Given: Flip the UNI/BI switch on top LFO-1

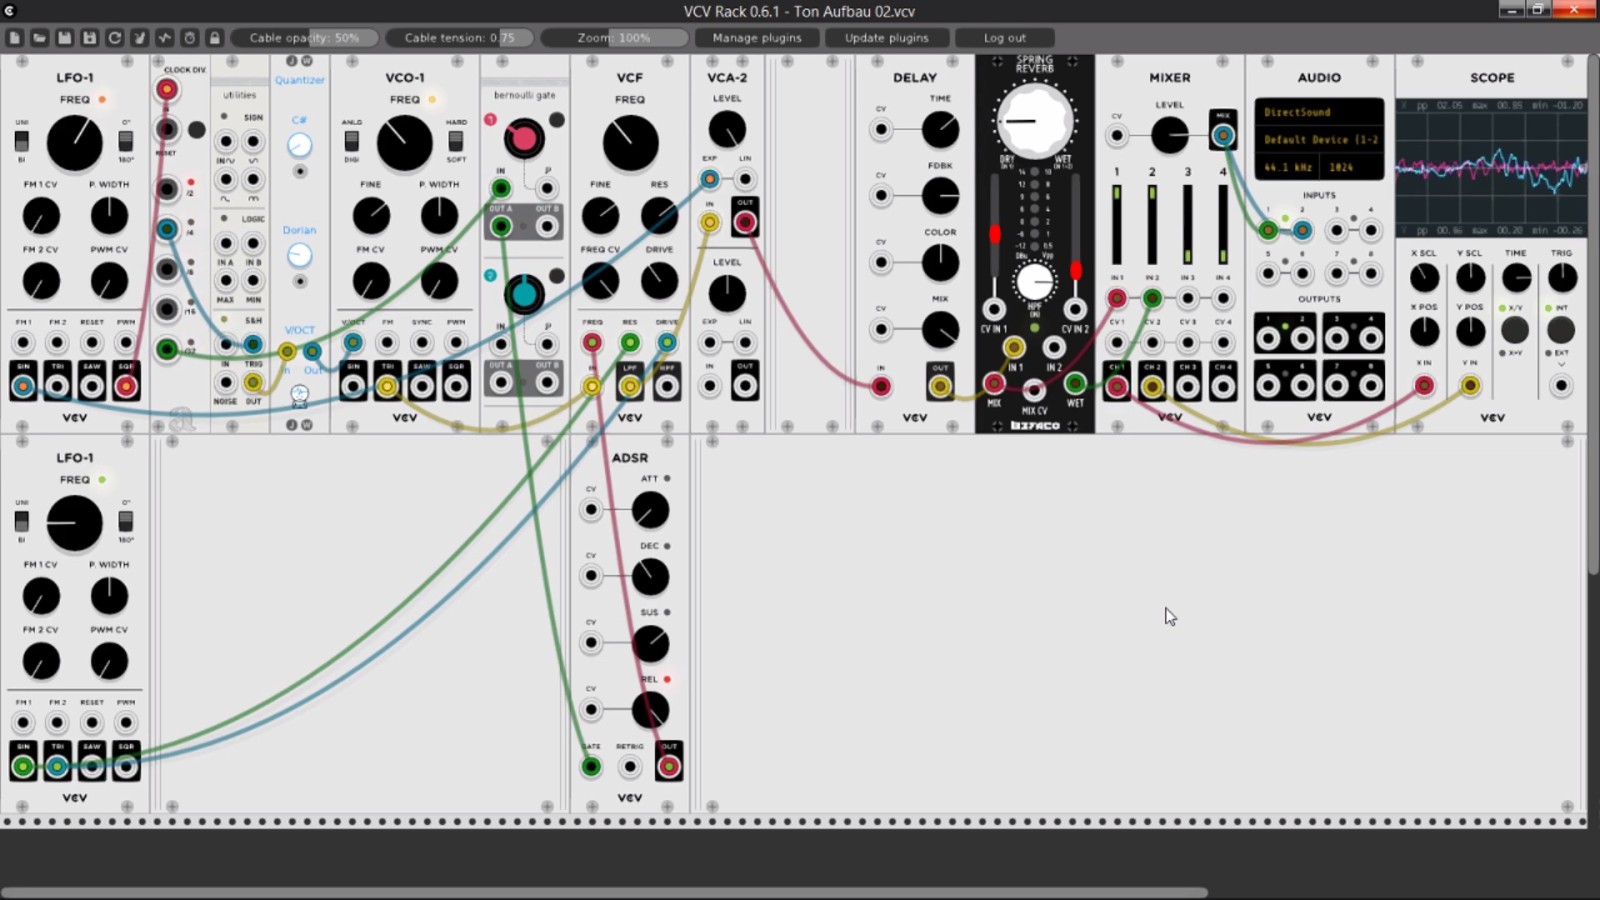Looking at the screenshot, I should click(22, 141).
